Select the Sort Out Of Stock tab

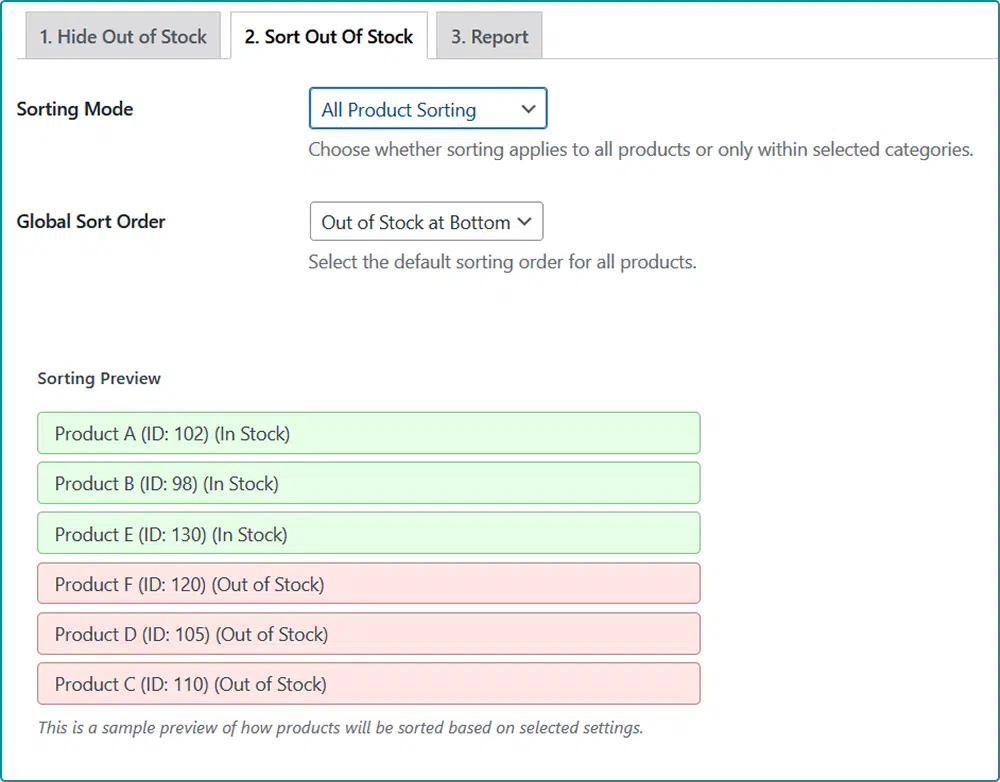tap(328, 37)
